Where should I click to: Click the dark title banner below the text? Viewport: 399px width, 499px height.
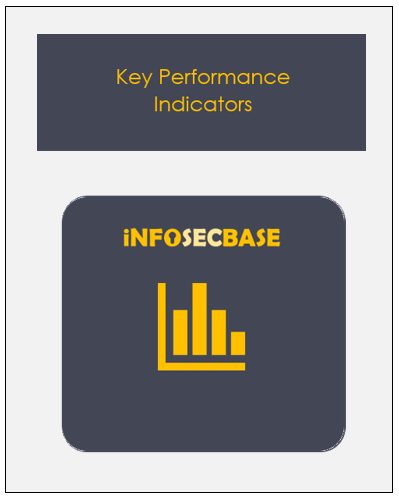pyautogui.click(x=201, y=133)
